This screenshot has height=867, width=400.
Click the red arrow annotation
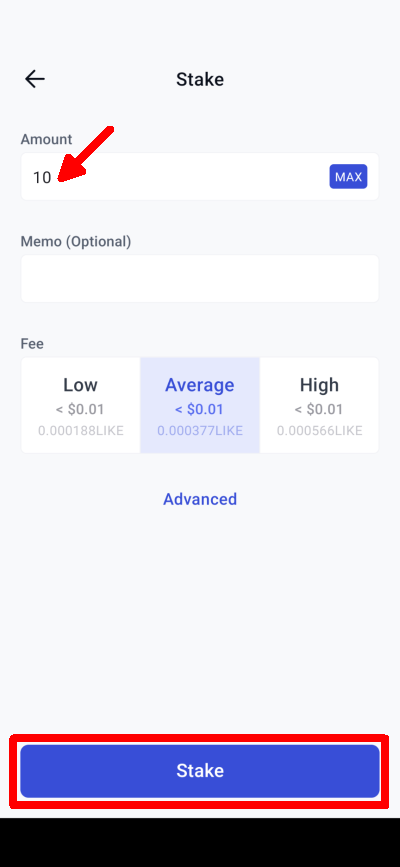click(86, 154)
